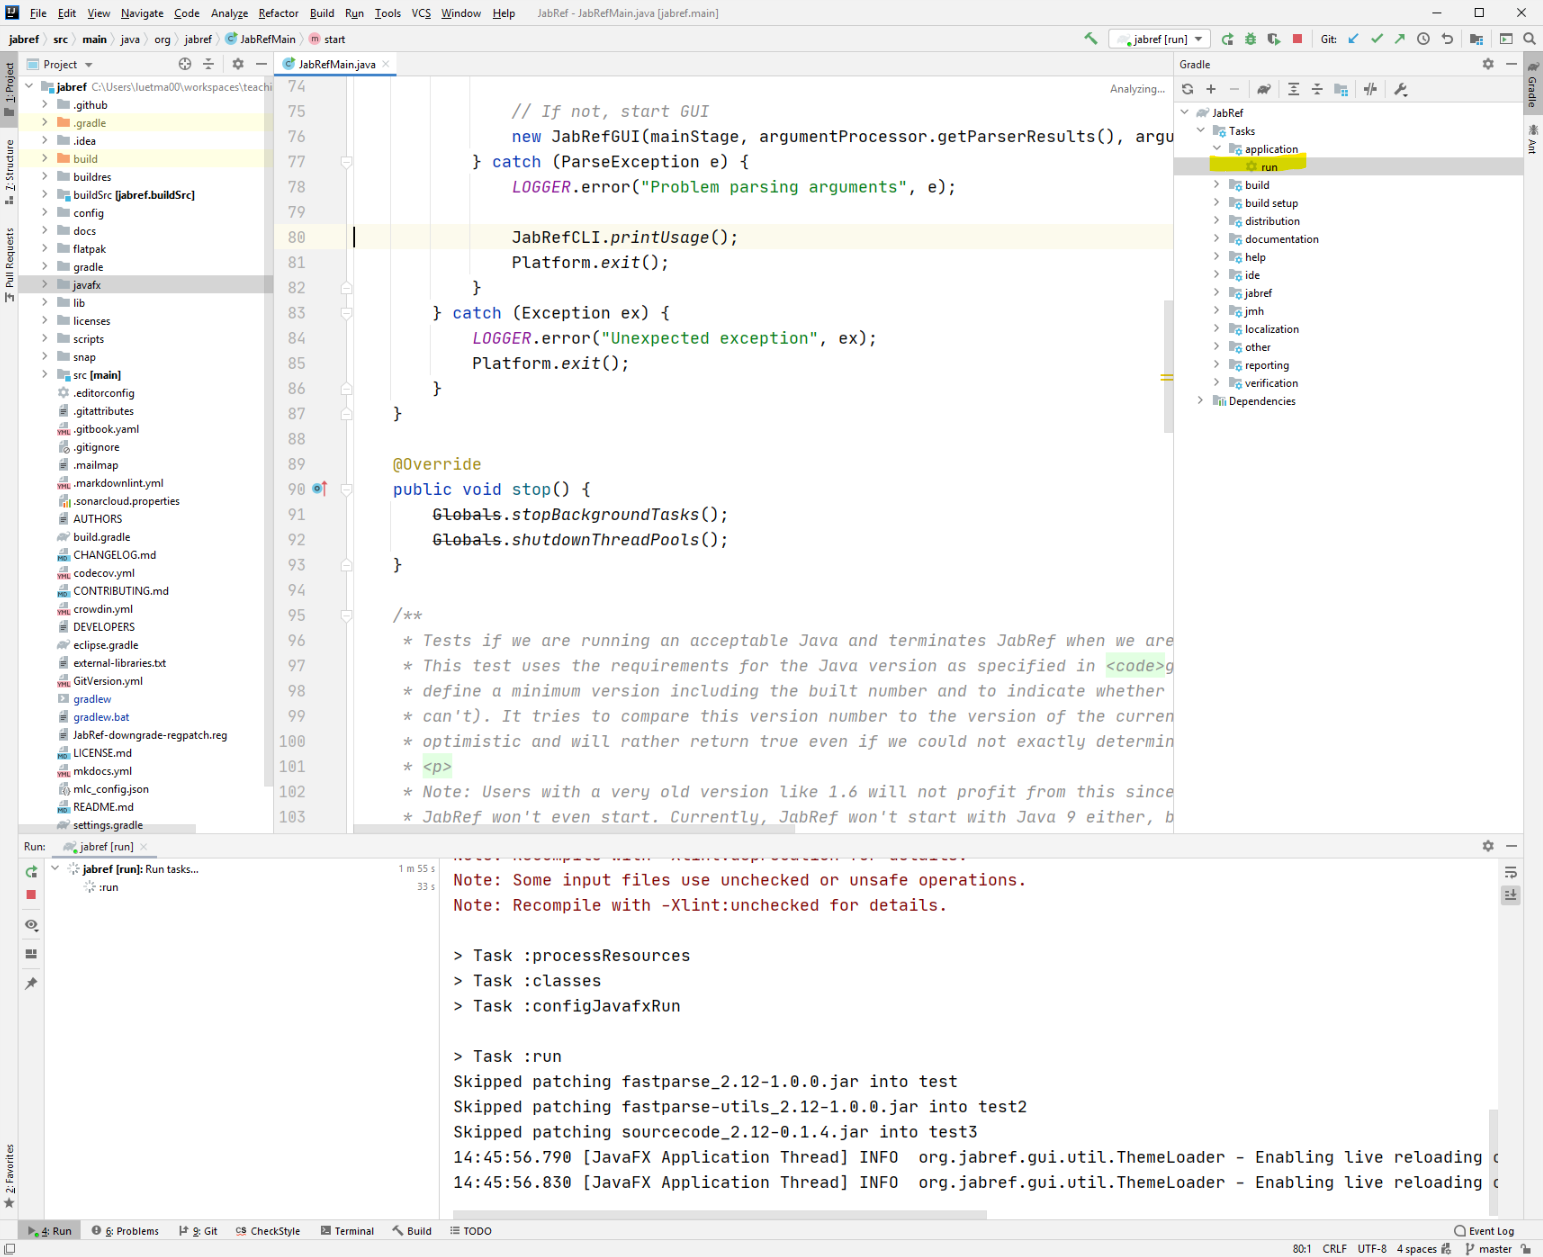
Task: Toggle the Ant tool window stripe button
Action: click(1532, 138)
